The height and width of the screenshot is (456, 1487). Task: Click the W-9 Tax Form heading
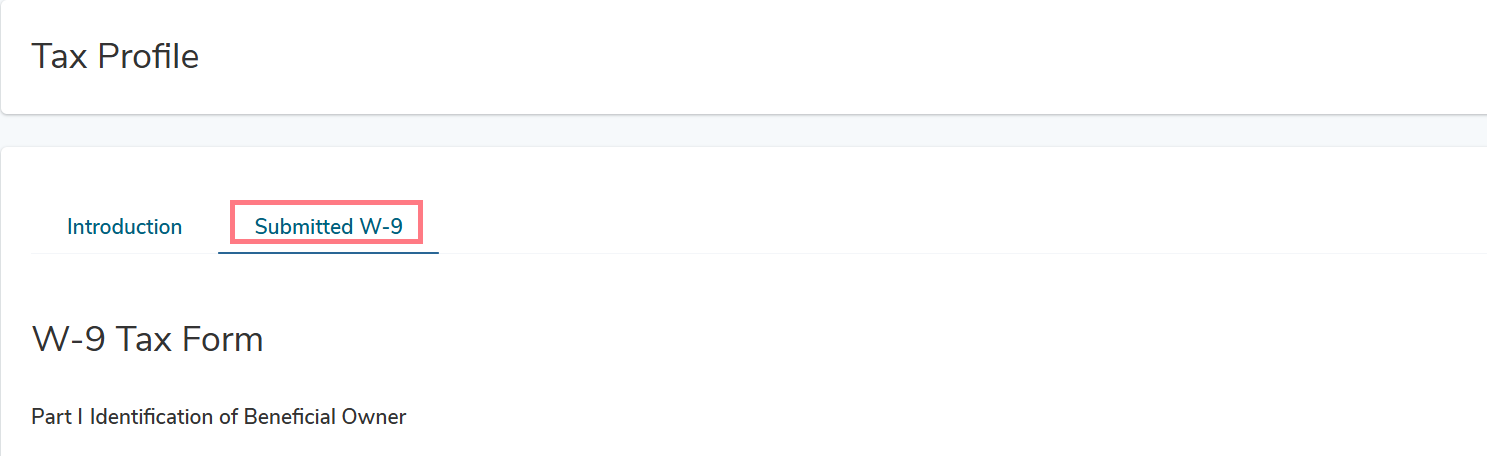pos(147,340)
